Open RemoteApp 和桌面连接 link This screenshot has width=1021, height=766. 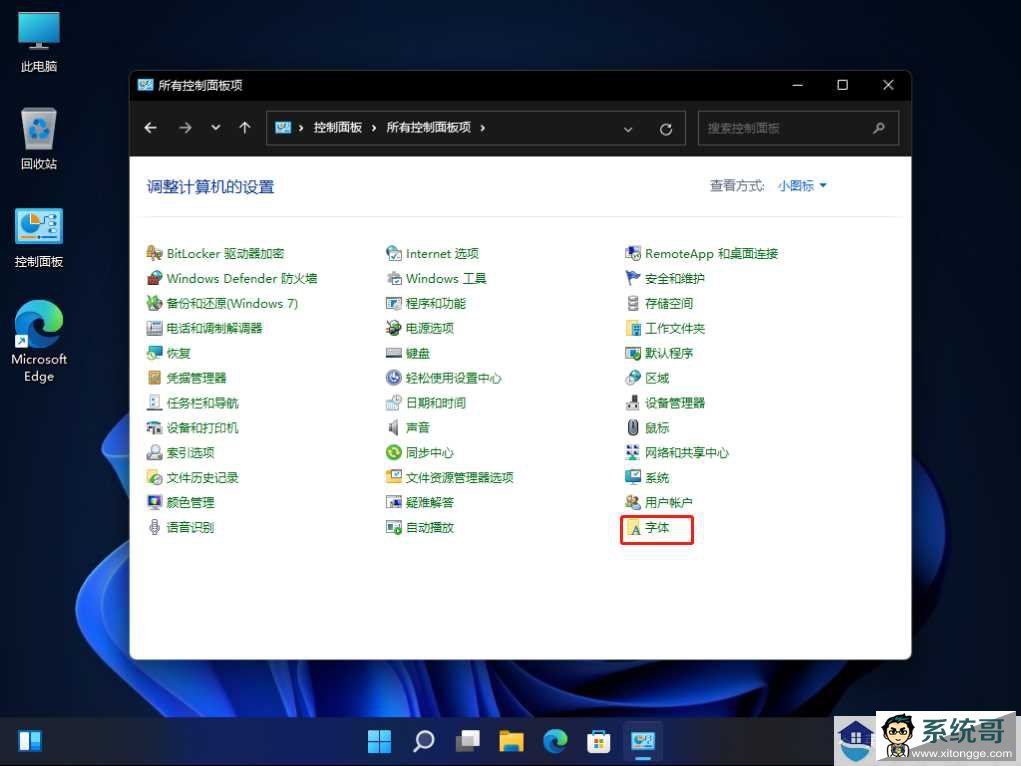coord(712,253)
